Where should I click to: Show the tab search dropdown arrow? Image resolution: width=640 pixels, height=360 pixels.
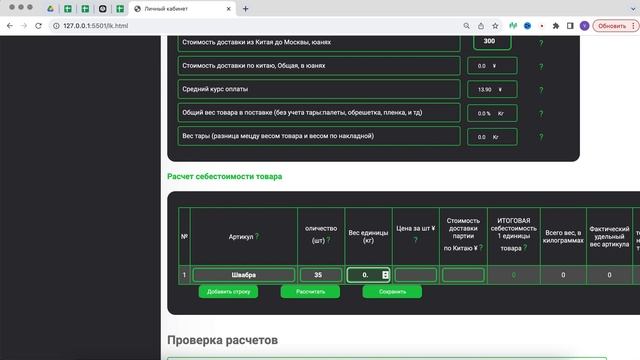point(633,9)
